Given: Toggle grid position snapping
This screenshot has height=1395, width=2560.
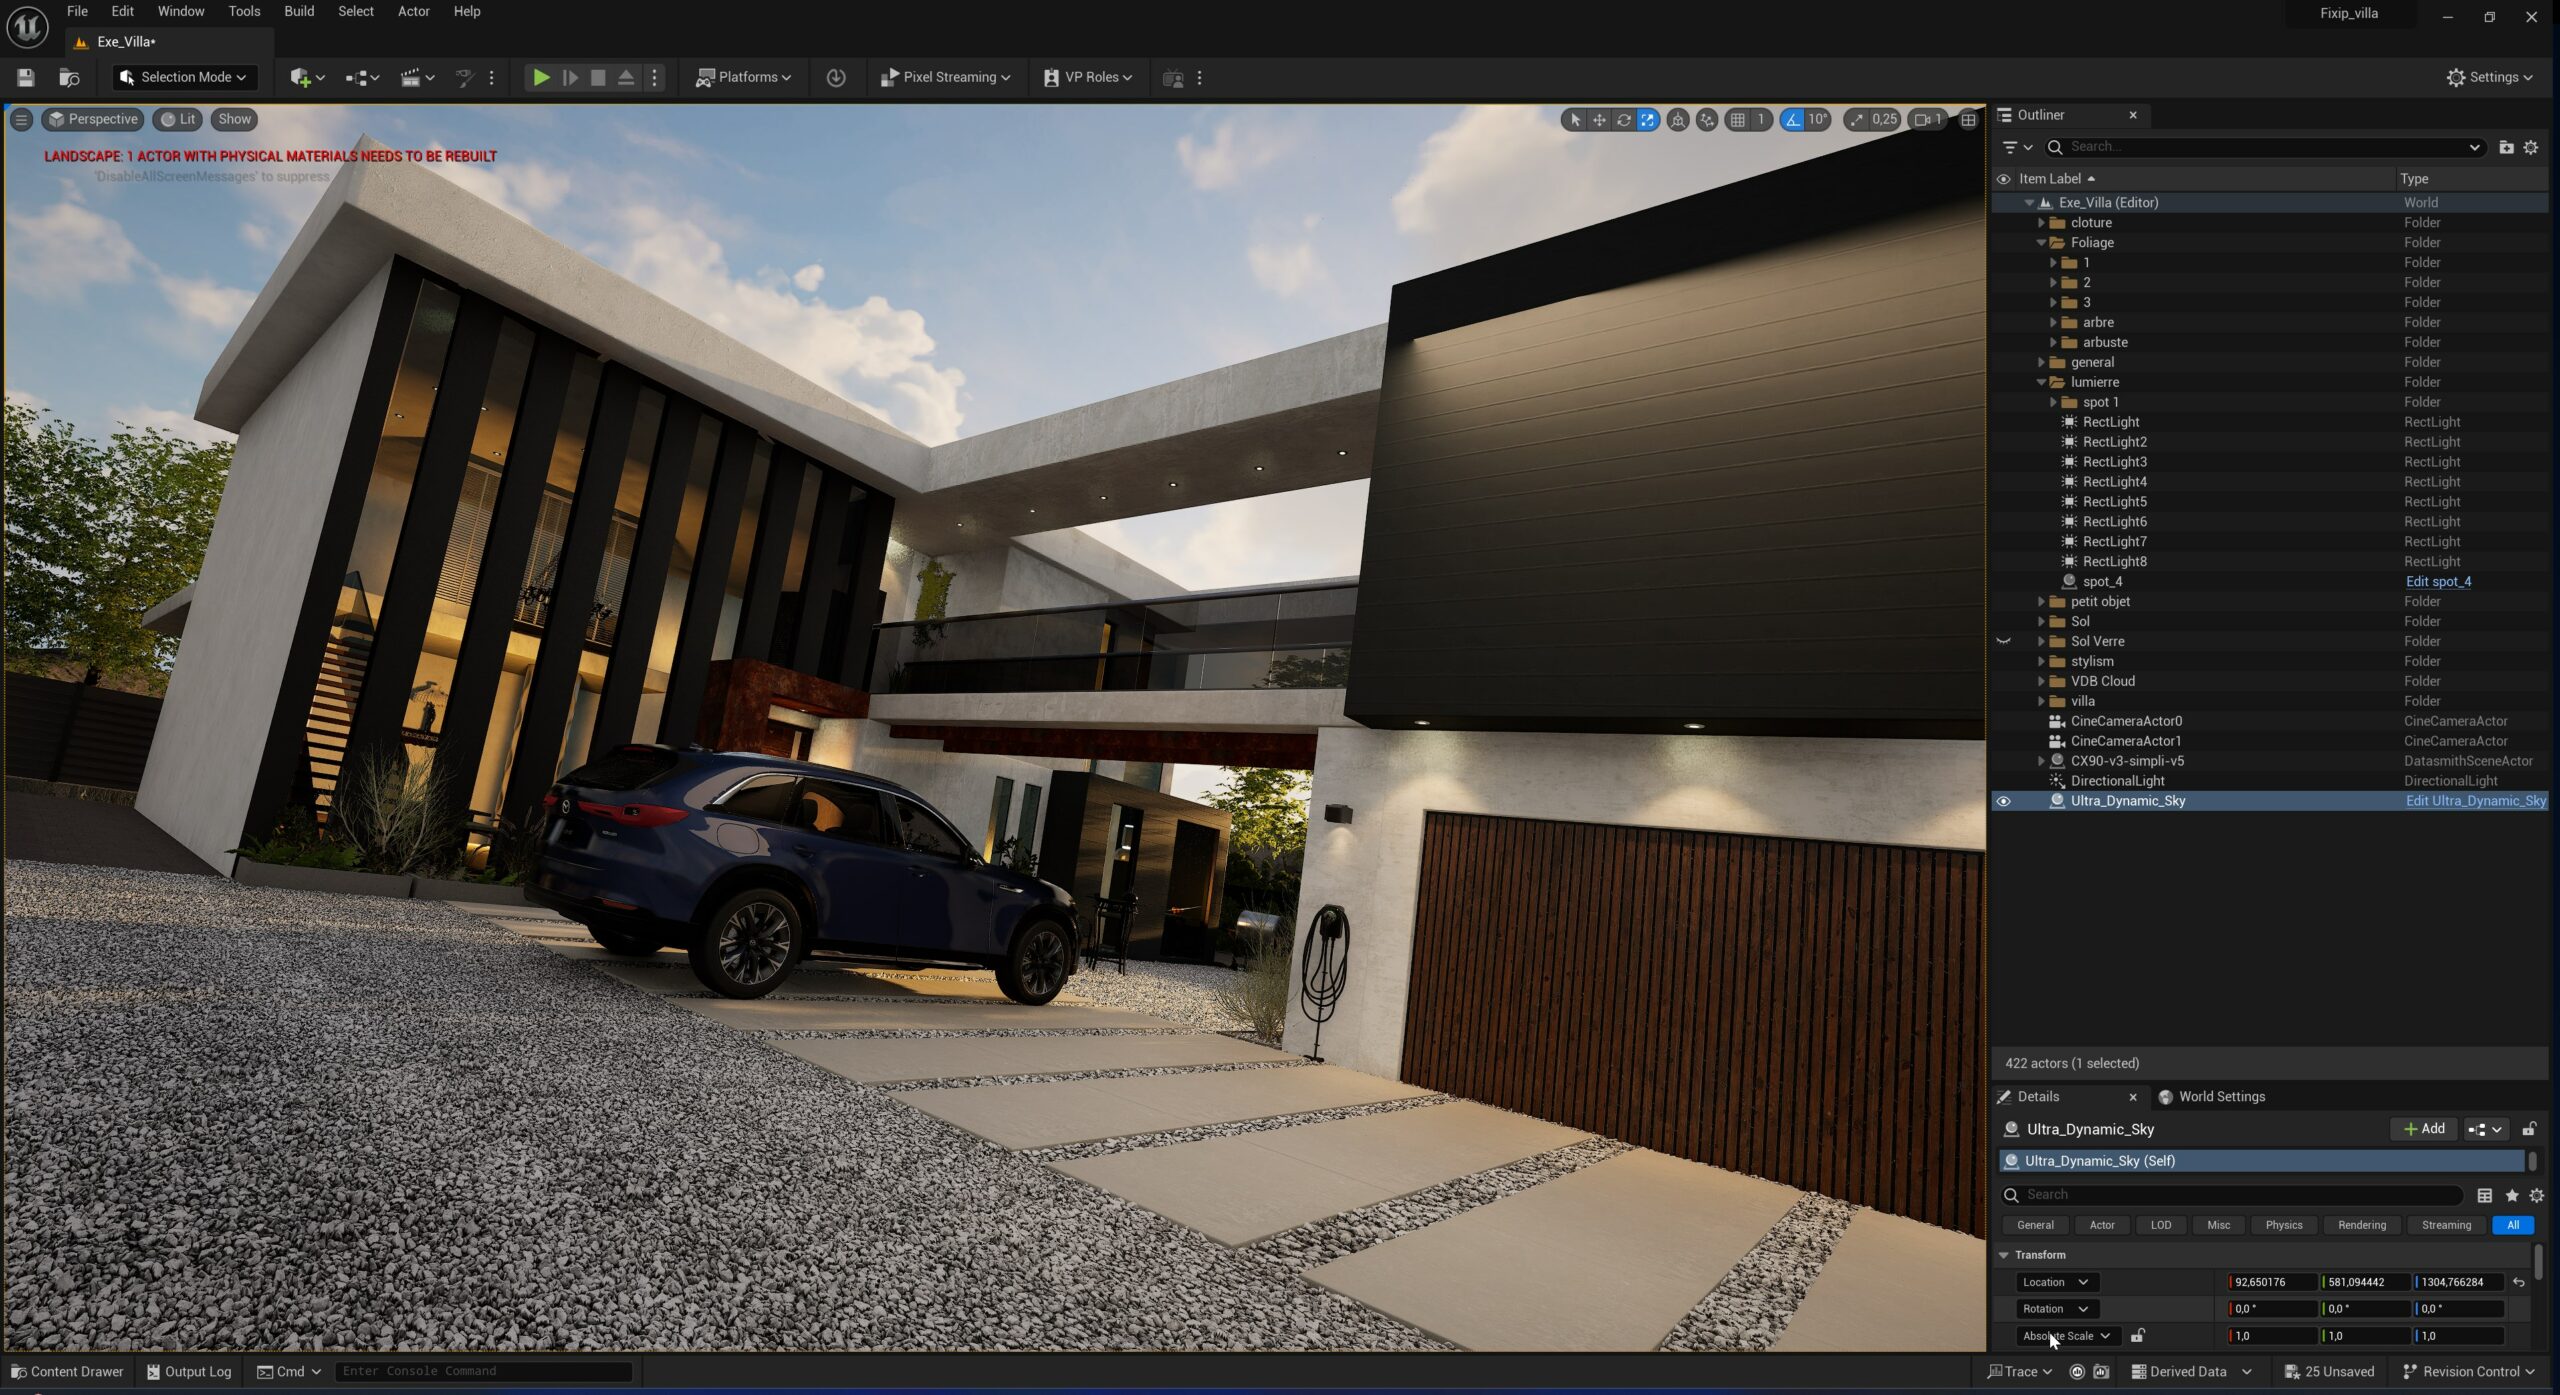Looking at the screenshot, I should click(1738, 120).
